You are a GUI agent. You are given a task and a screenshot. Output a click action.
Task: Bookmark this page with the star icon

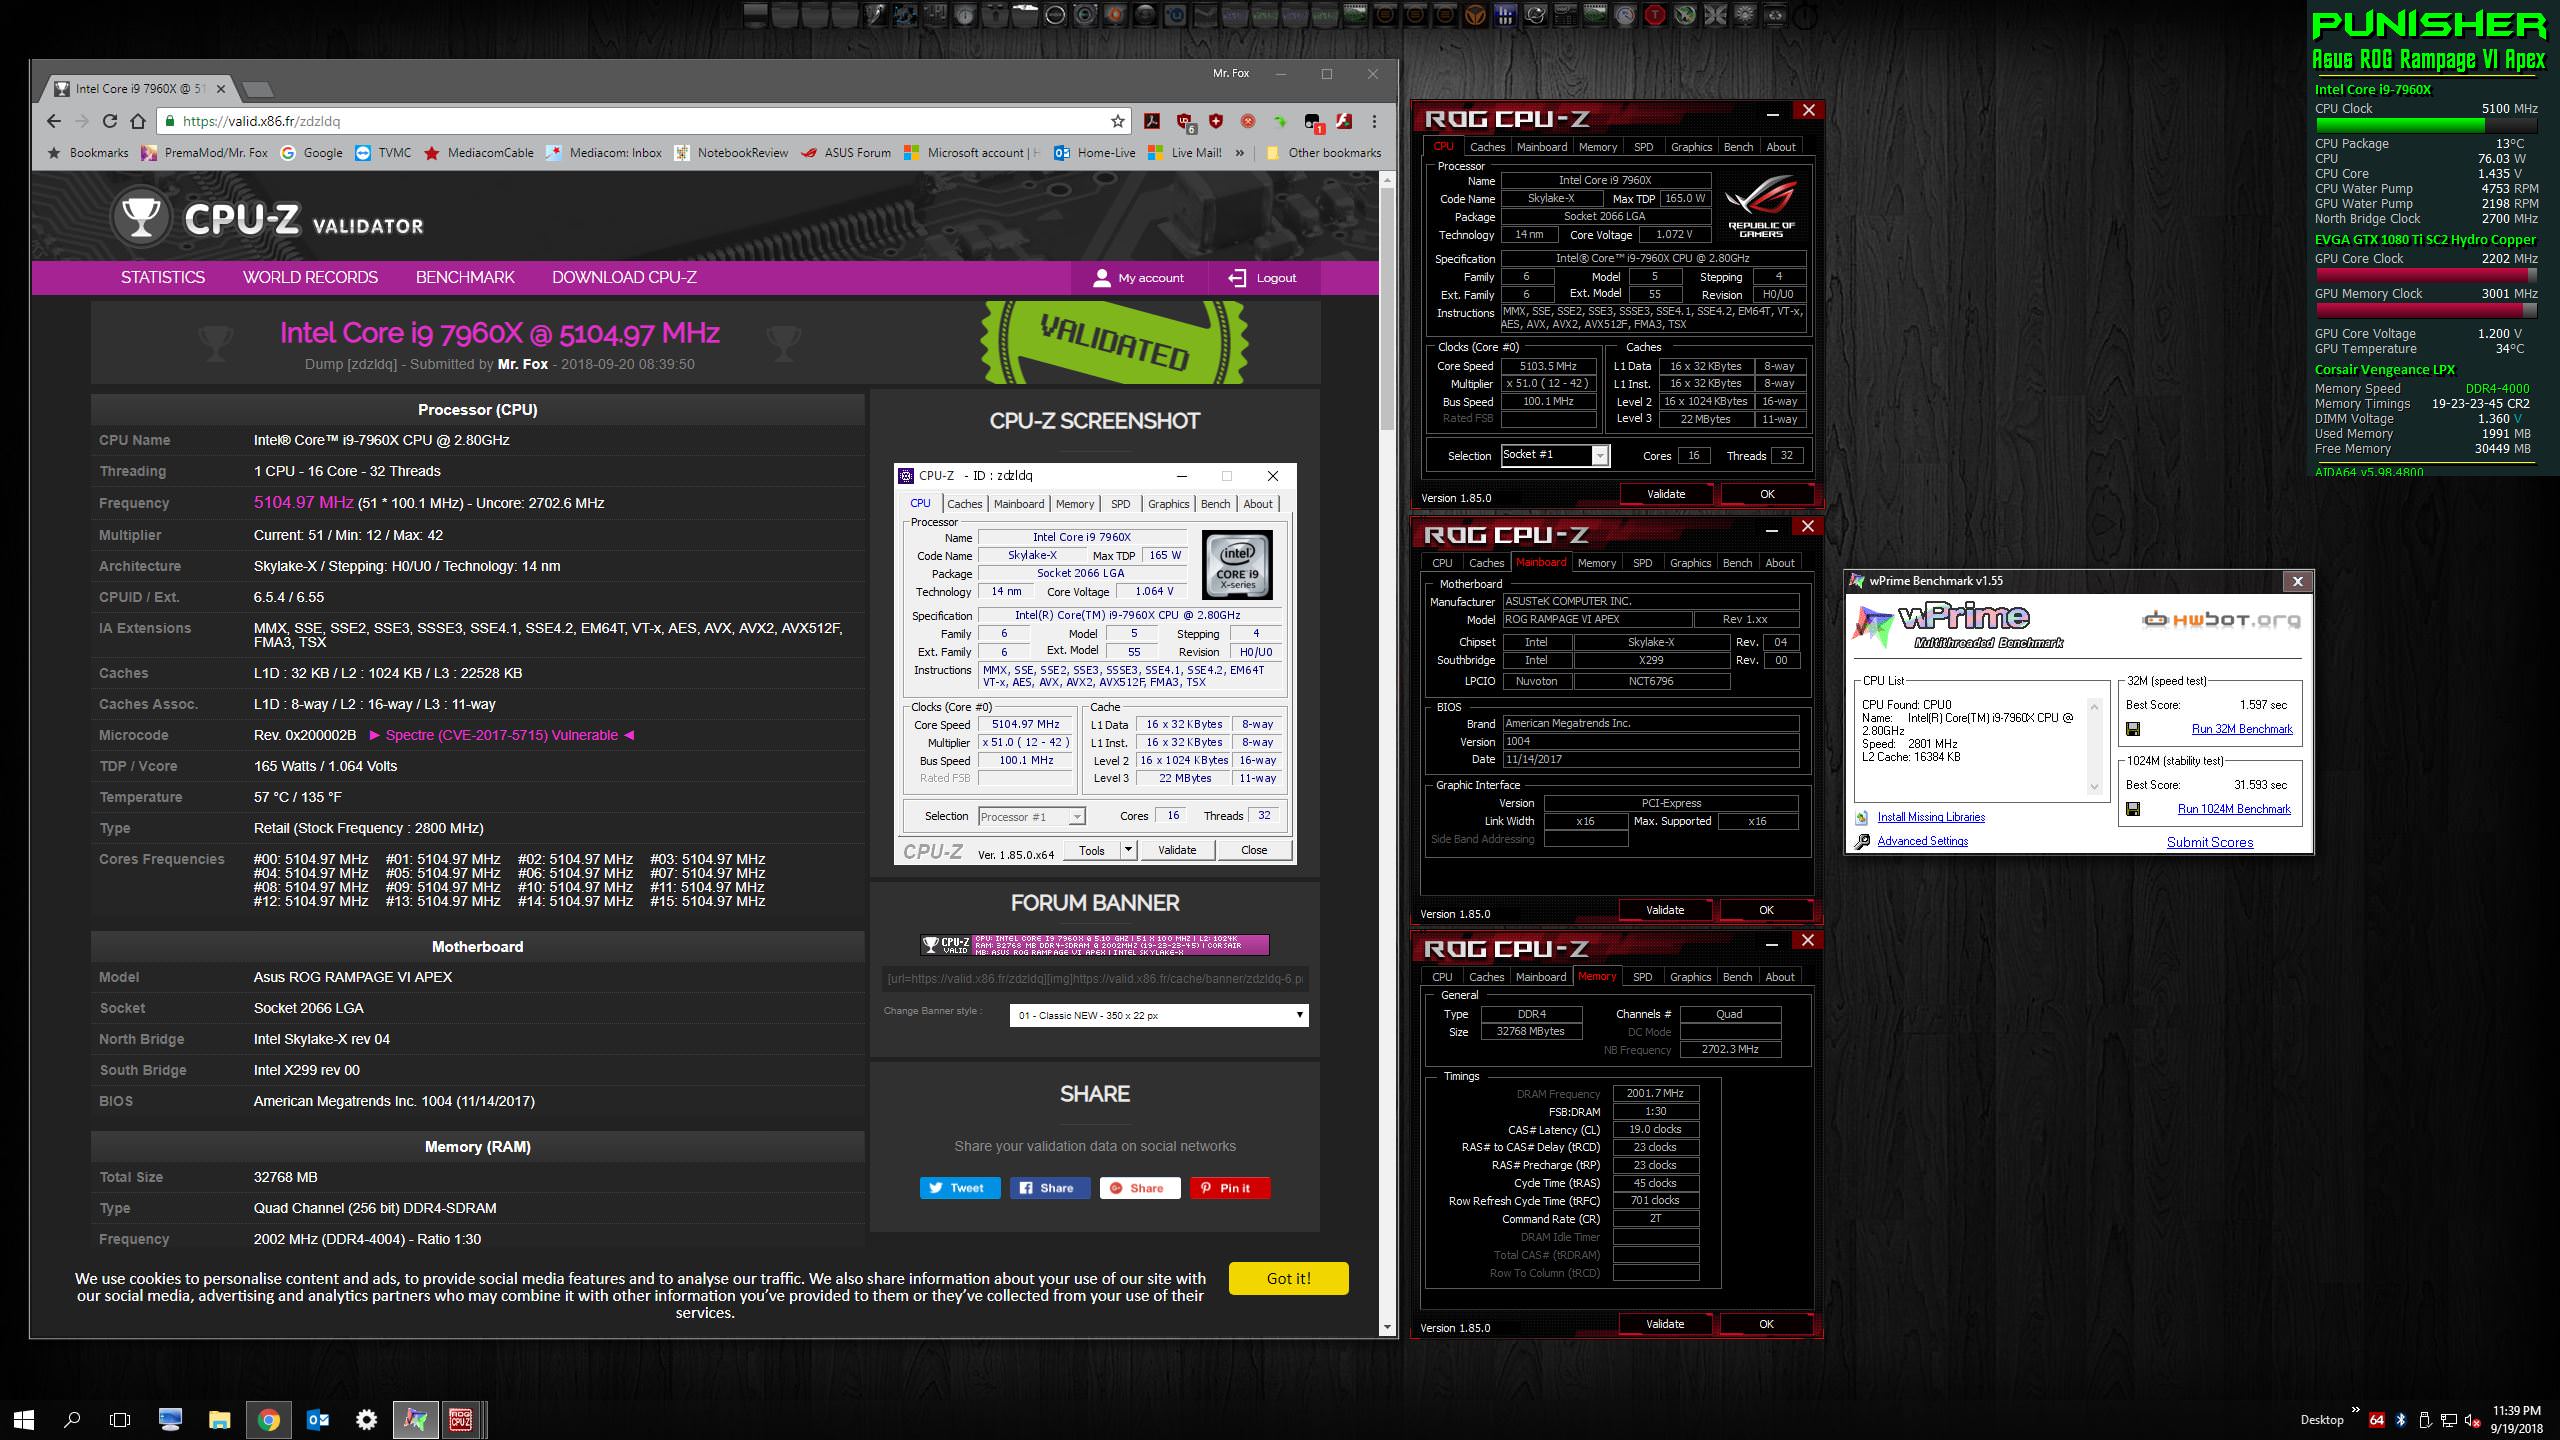[1118, 121]
